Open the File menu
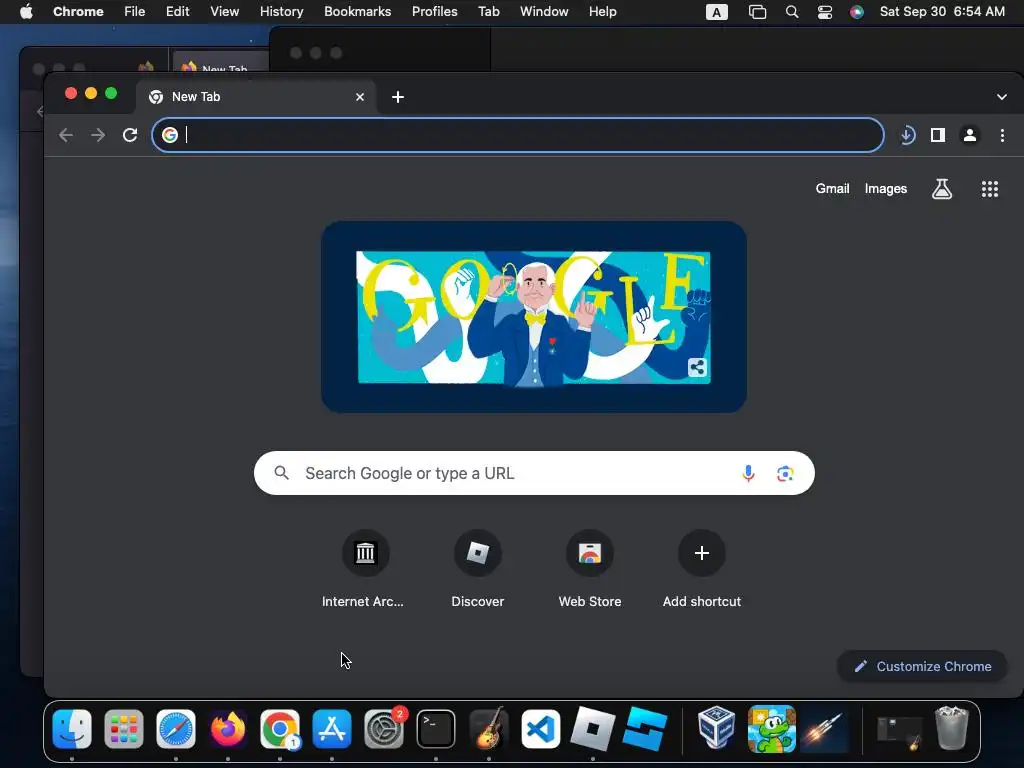The width and height of the screenshot is (1024, 768). [135, 11]
